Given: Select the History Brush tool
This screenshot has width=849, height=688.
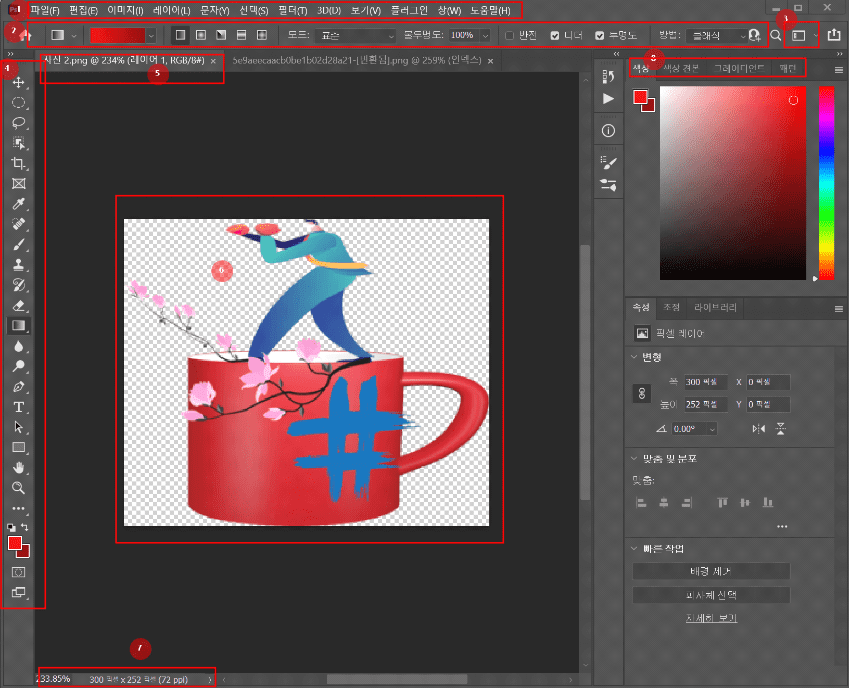Looking at the screenshot, I should (18, 285).
